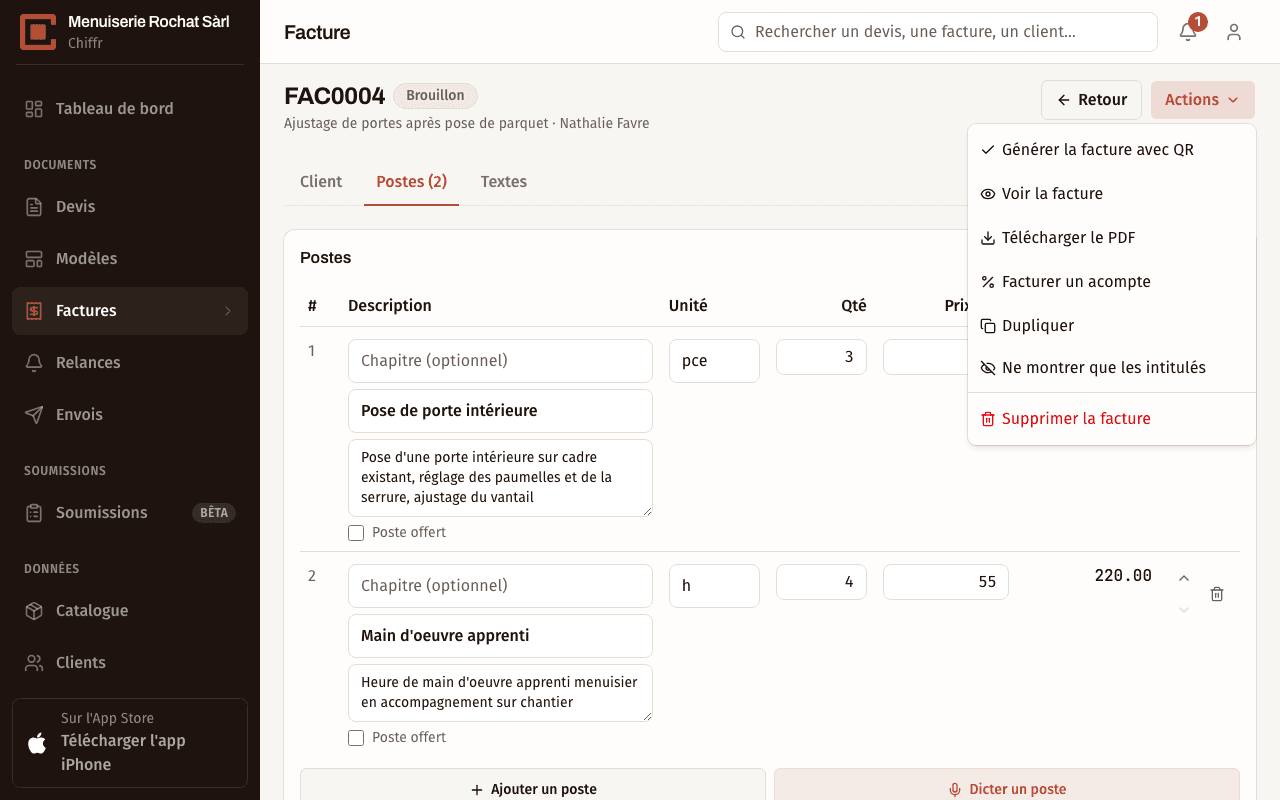The height and width of the screenshot is (800, 1280).
Task: Focus the search field for devis, facture, client
Action: (x=938, y=32)
